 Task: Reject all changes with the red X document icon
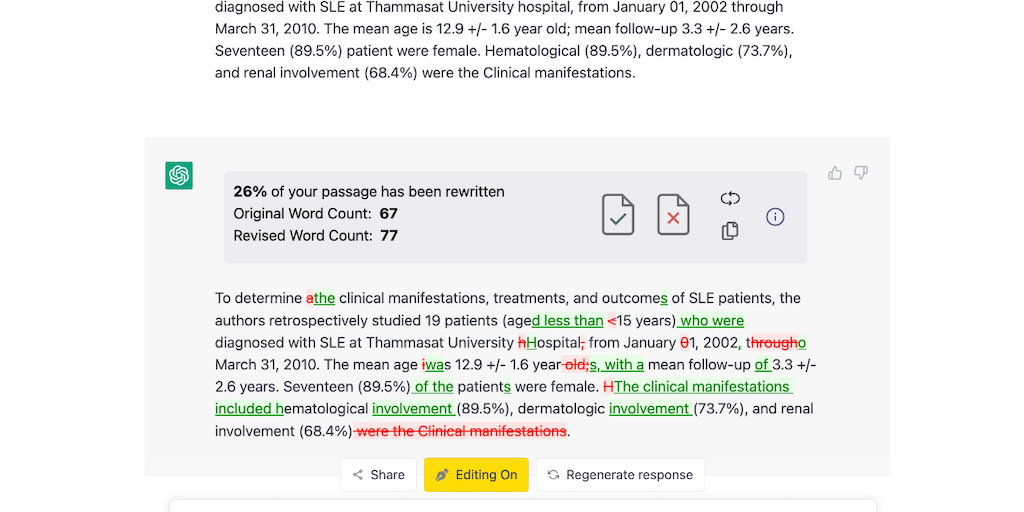673,215
